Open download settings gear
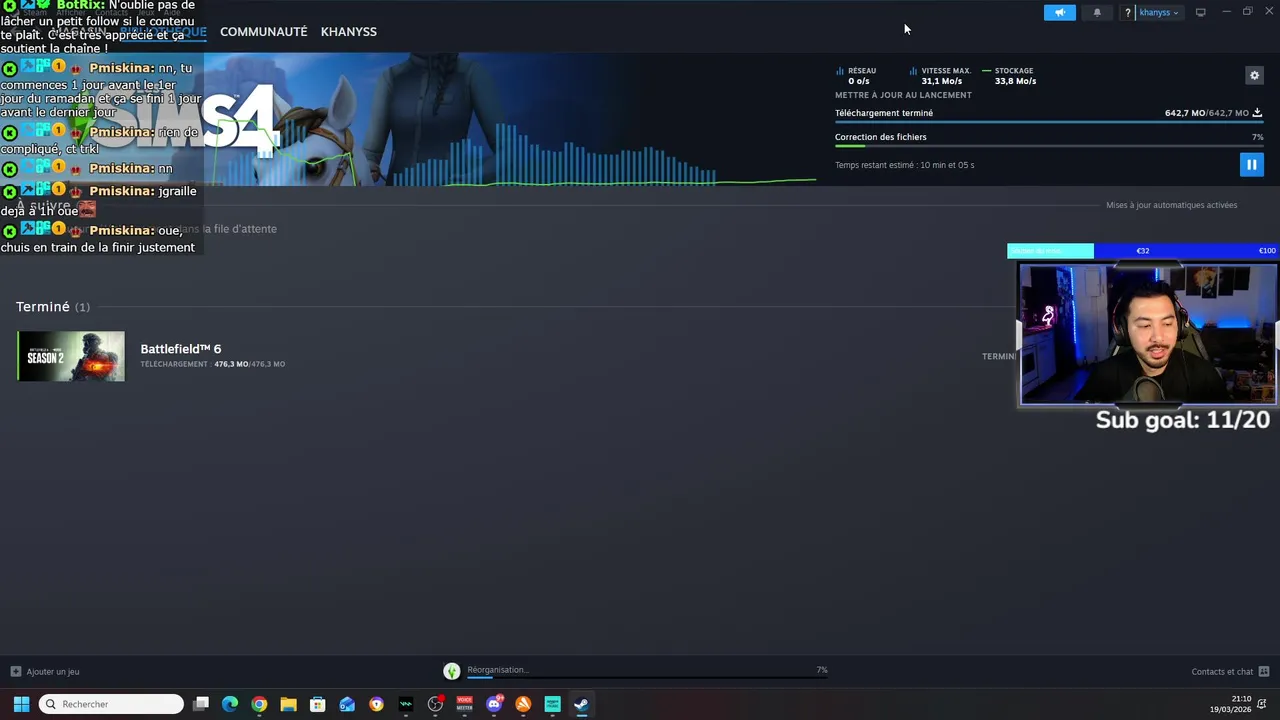The height and width of the screenshot is (720, 1280). (1254, 75)
